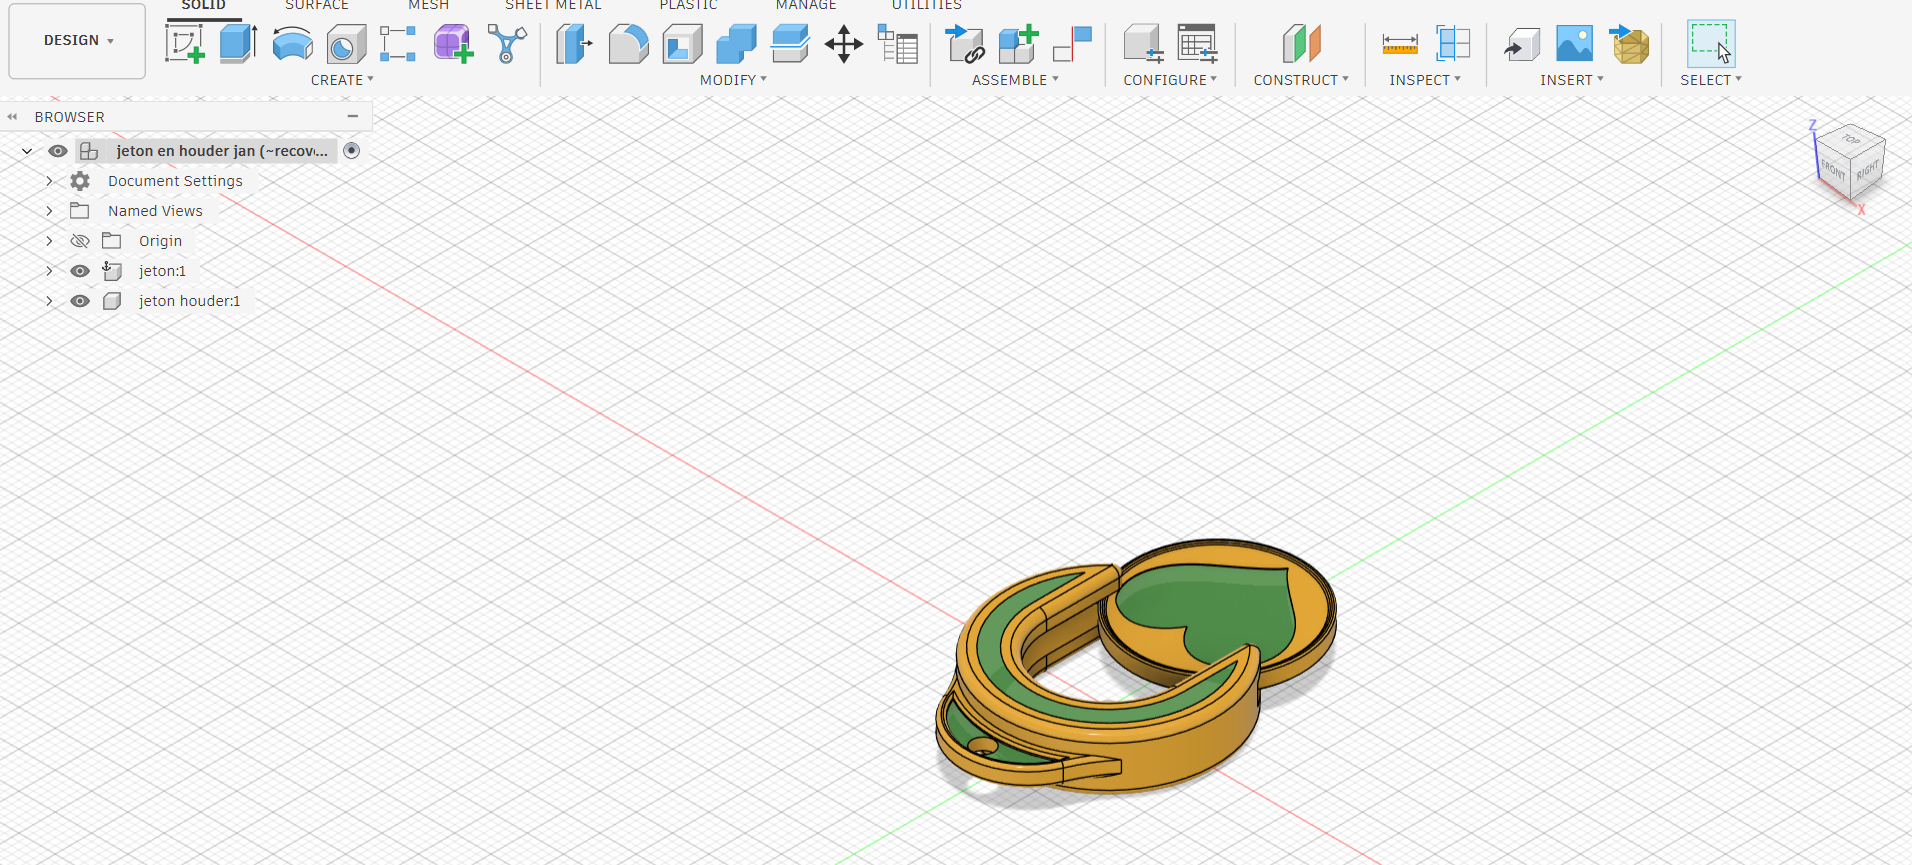The width and height of the screenshot is (1912, 865).
Task: Click the Measure tool icon
Action: (x=1400, y=45)
